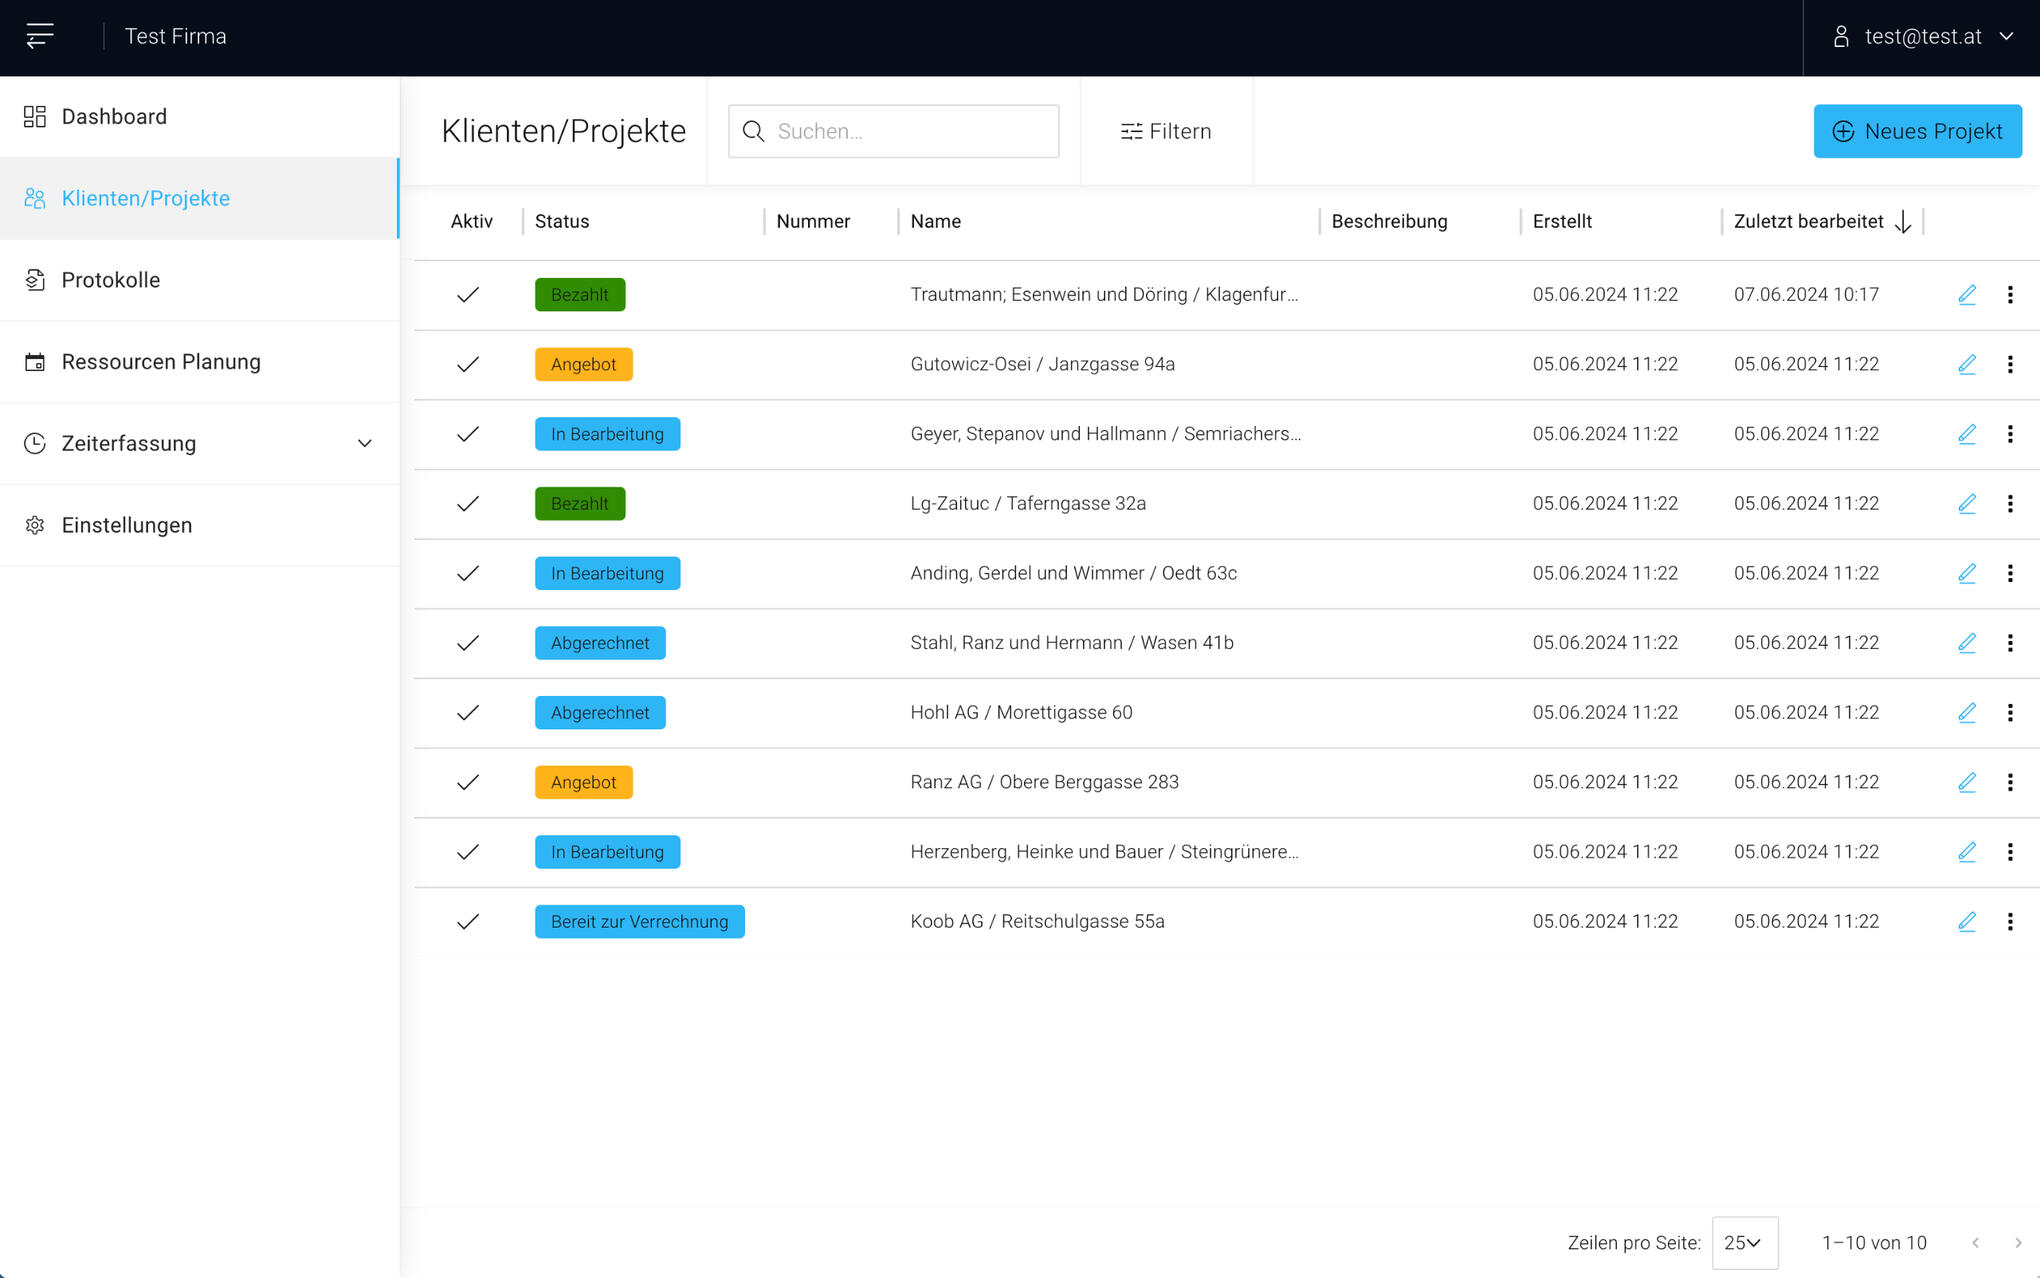Expand the Zeiterfassung submenu
Screen dimensions: 2040x1278
point(365,443)
